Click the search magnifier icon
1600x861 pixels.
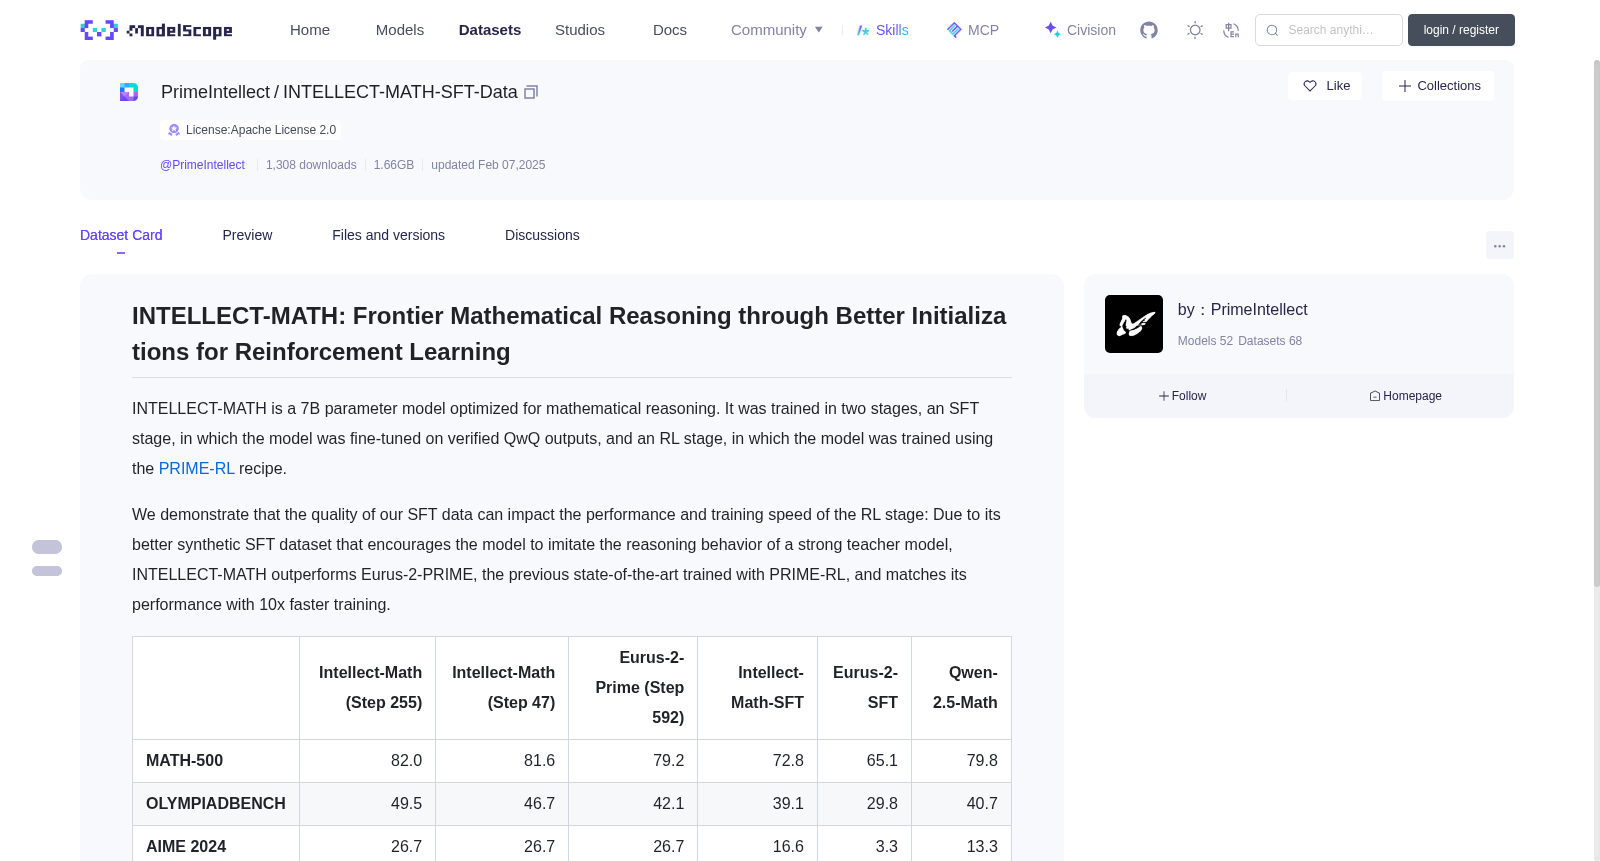1272,30
